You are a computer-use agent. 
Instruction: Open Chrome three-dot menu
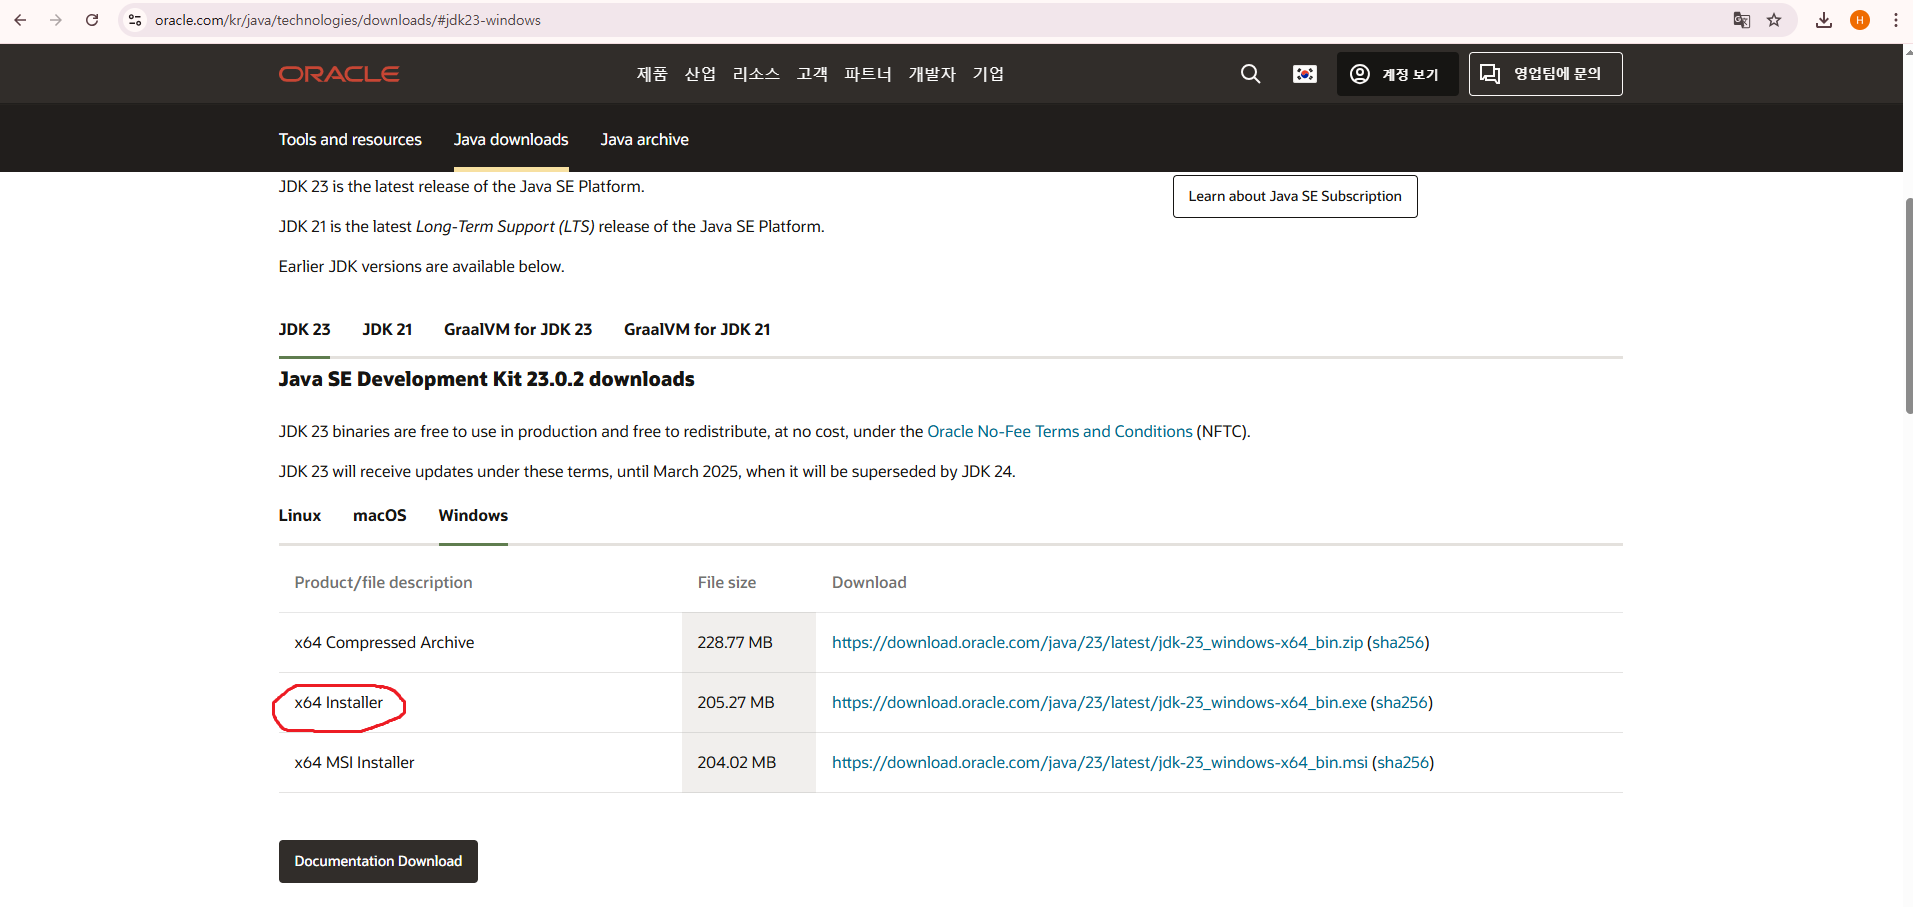pyautogui.click(x=1896, y=20)
